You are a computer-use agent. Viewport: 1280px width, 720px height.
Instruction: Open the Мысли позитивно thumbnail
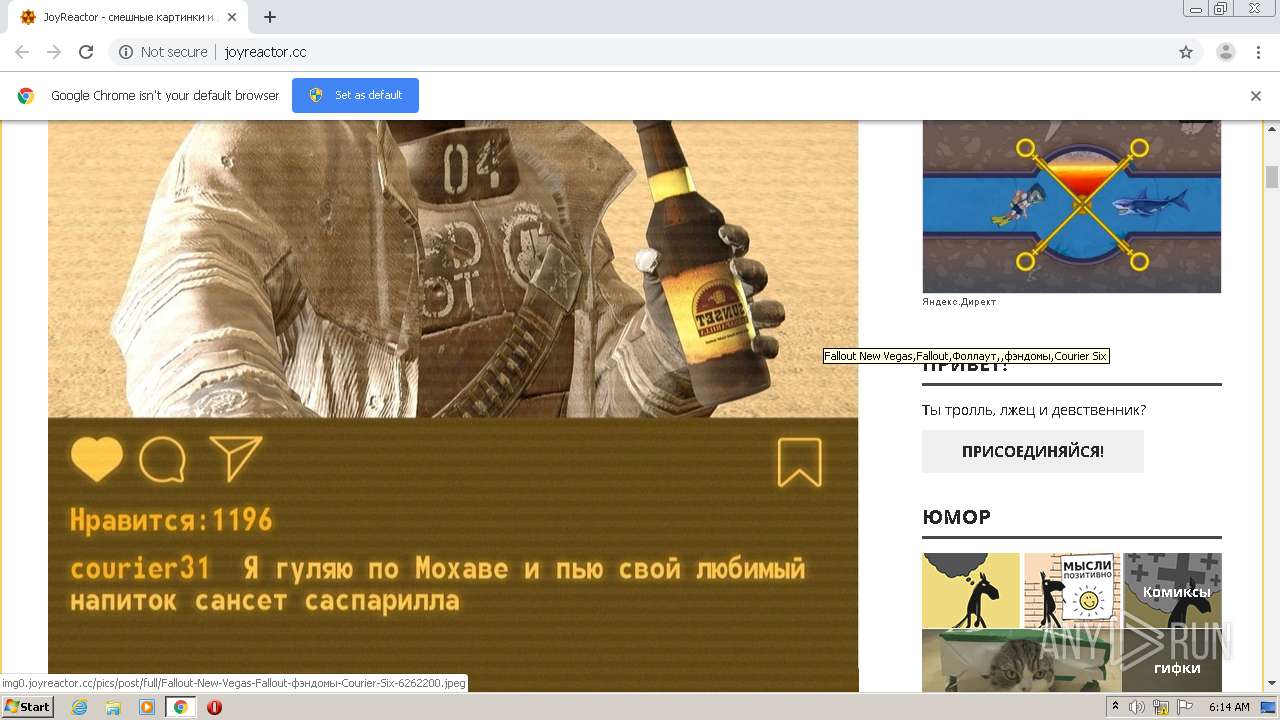pos(1072,590)
